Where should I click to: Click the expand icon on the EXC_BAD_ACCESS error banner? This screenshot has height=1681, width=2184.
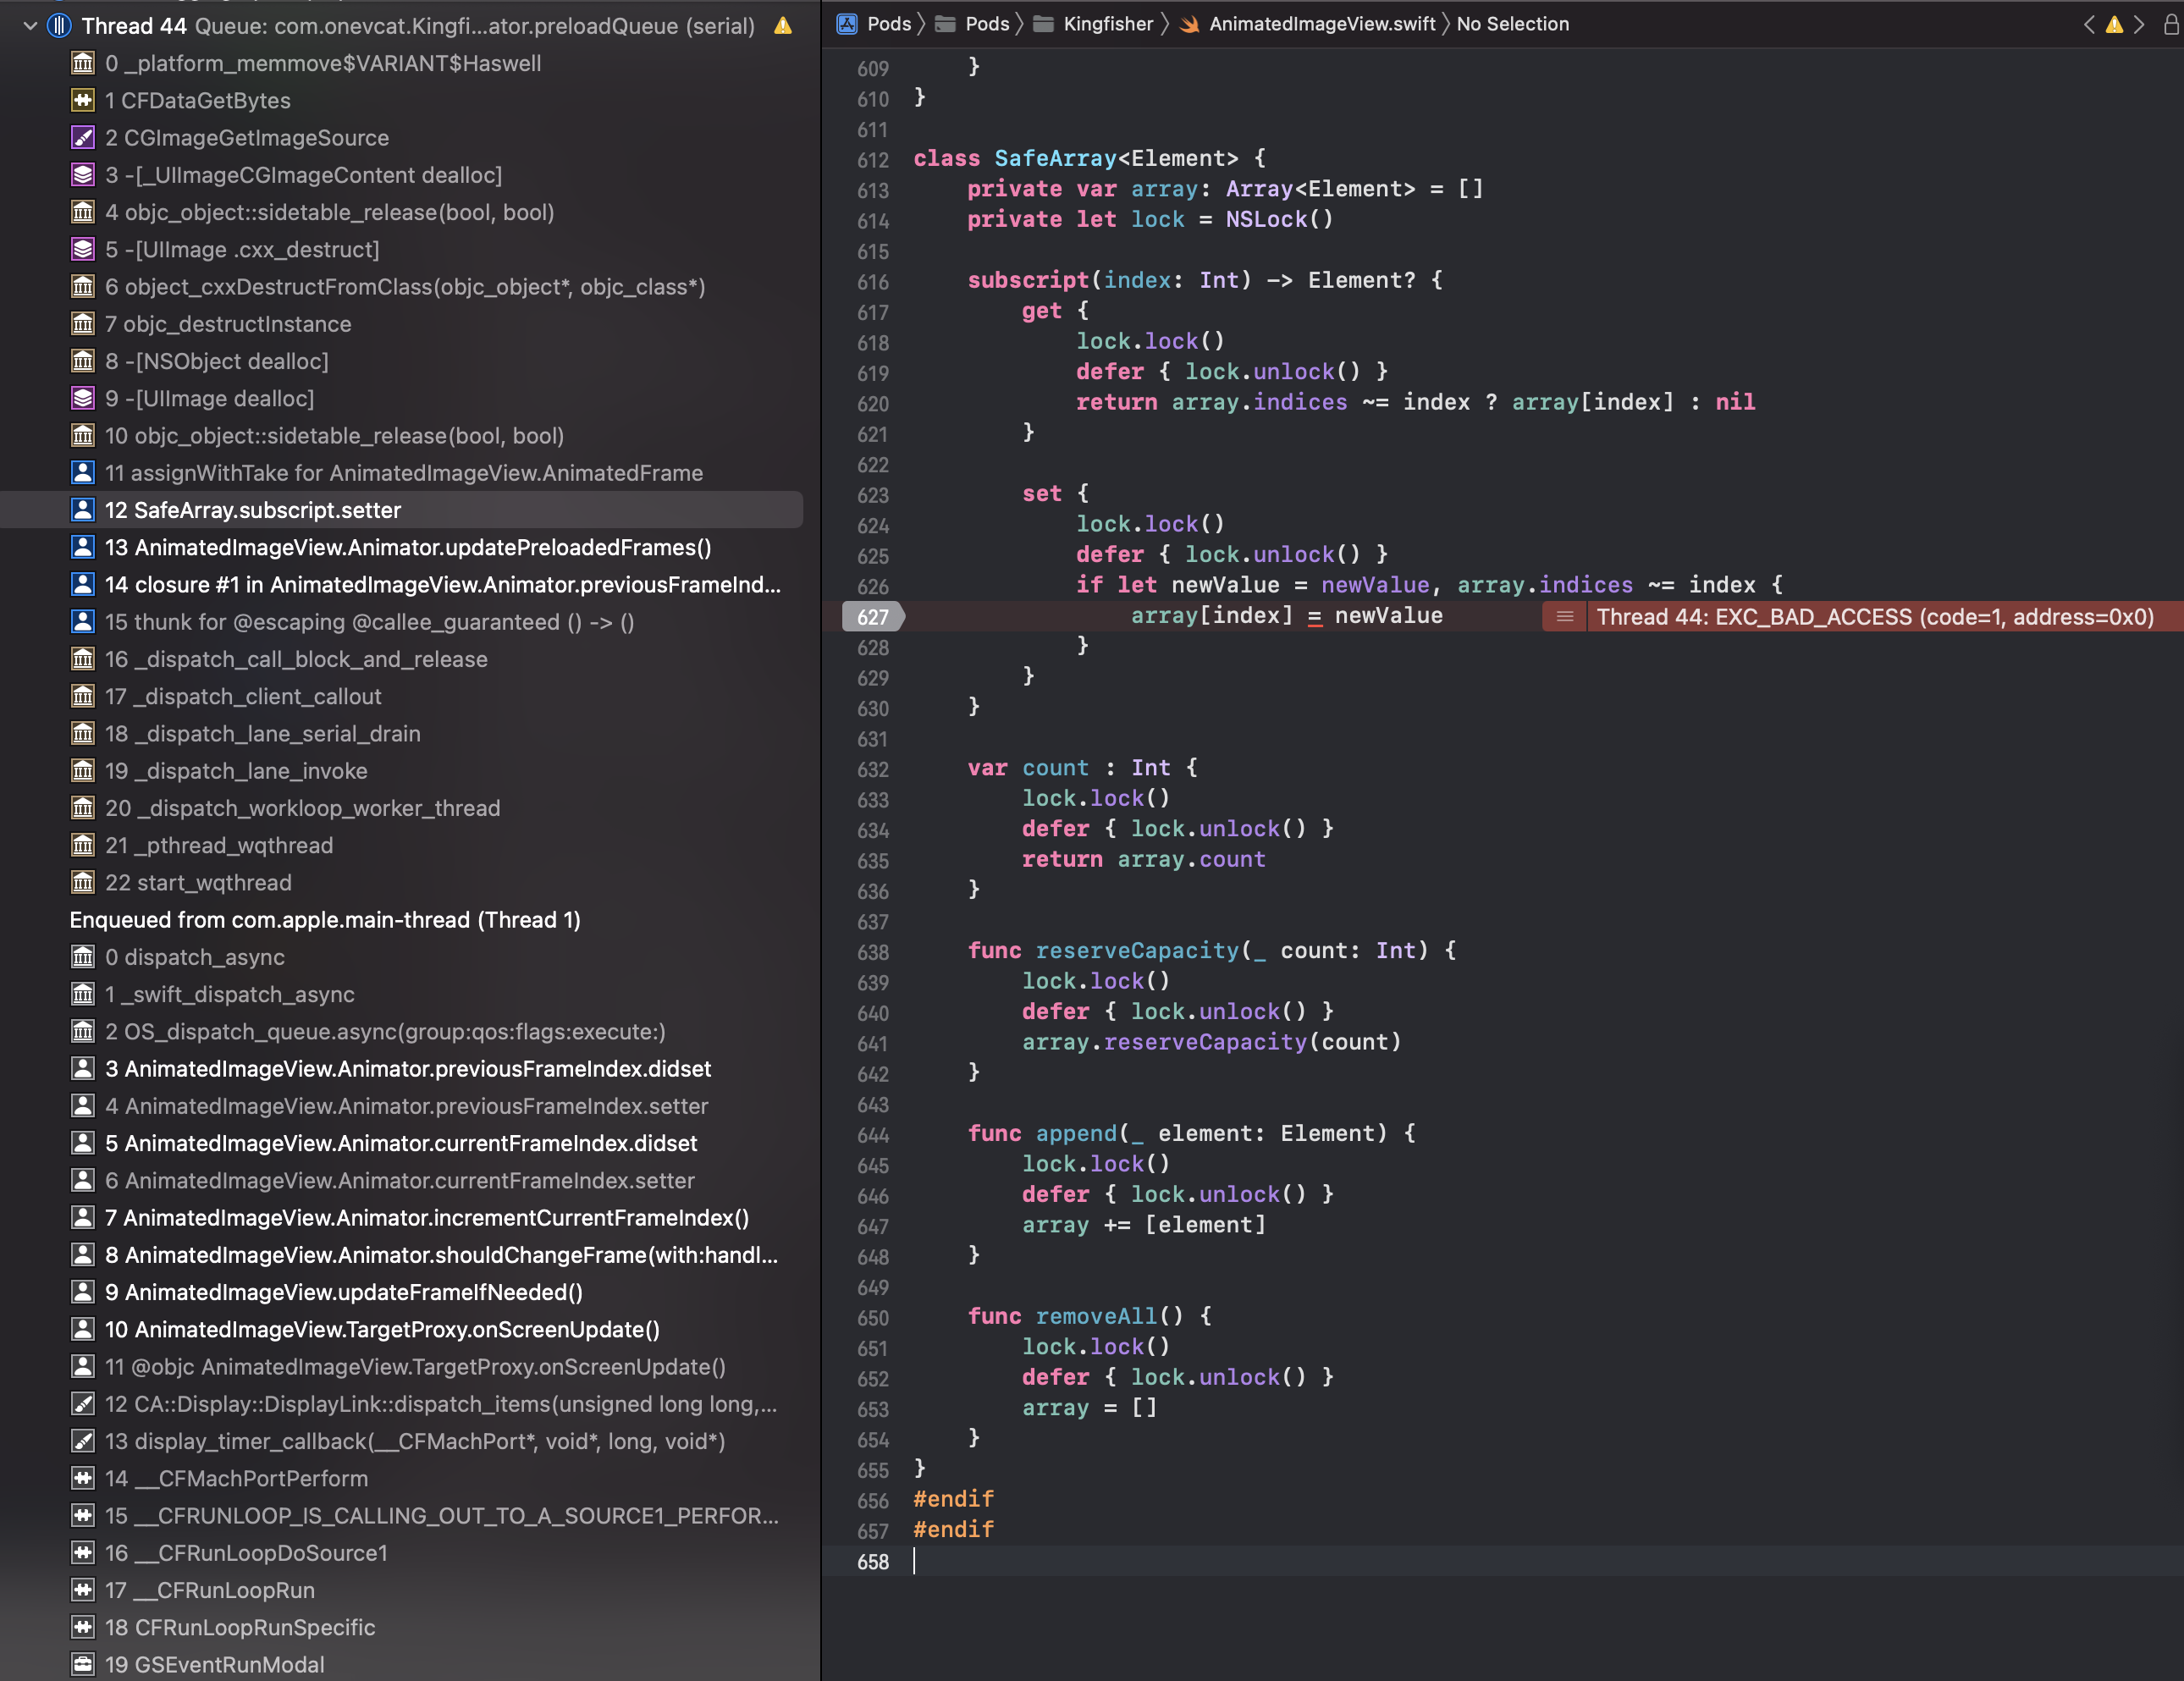pos(1563,617)
